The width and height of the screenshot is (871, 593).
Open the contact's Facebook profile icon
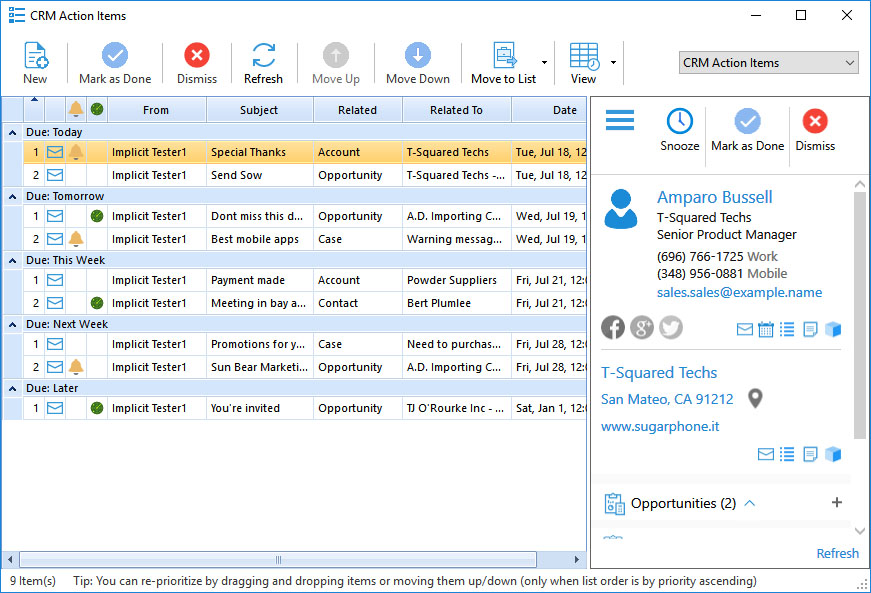(x=613, y=327)
